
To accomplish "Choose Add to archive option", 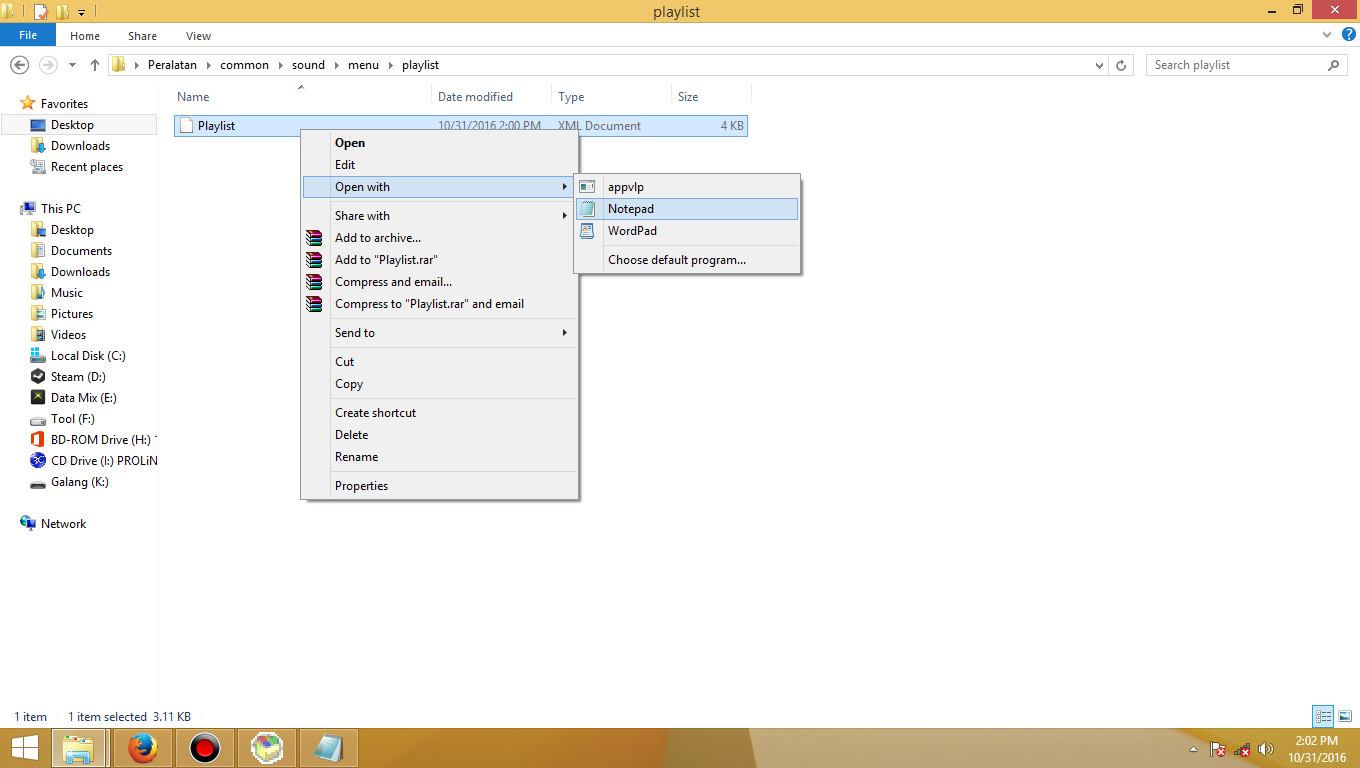I will 440,238.
